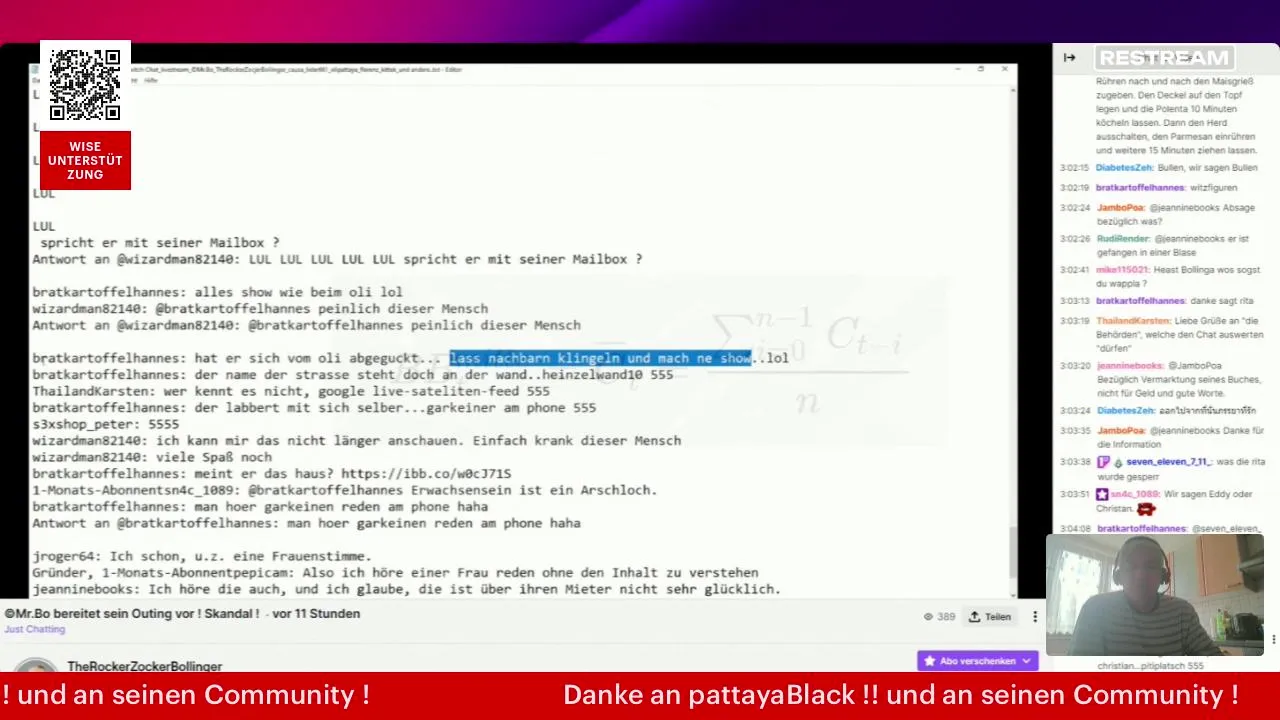Open Abo verschenken dropdown chevron
1280x720 pixels.
tap(1026, 661)
